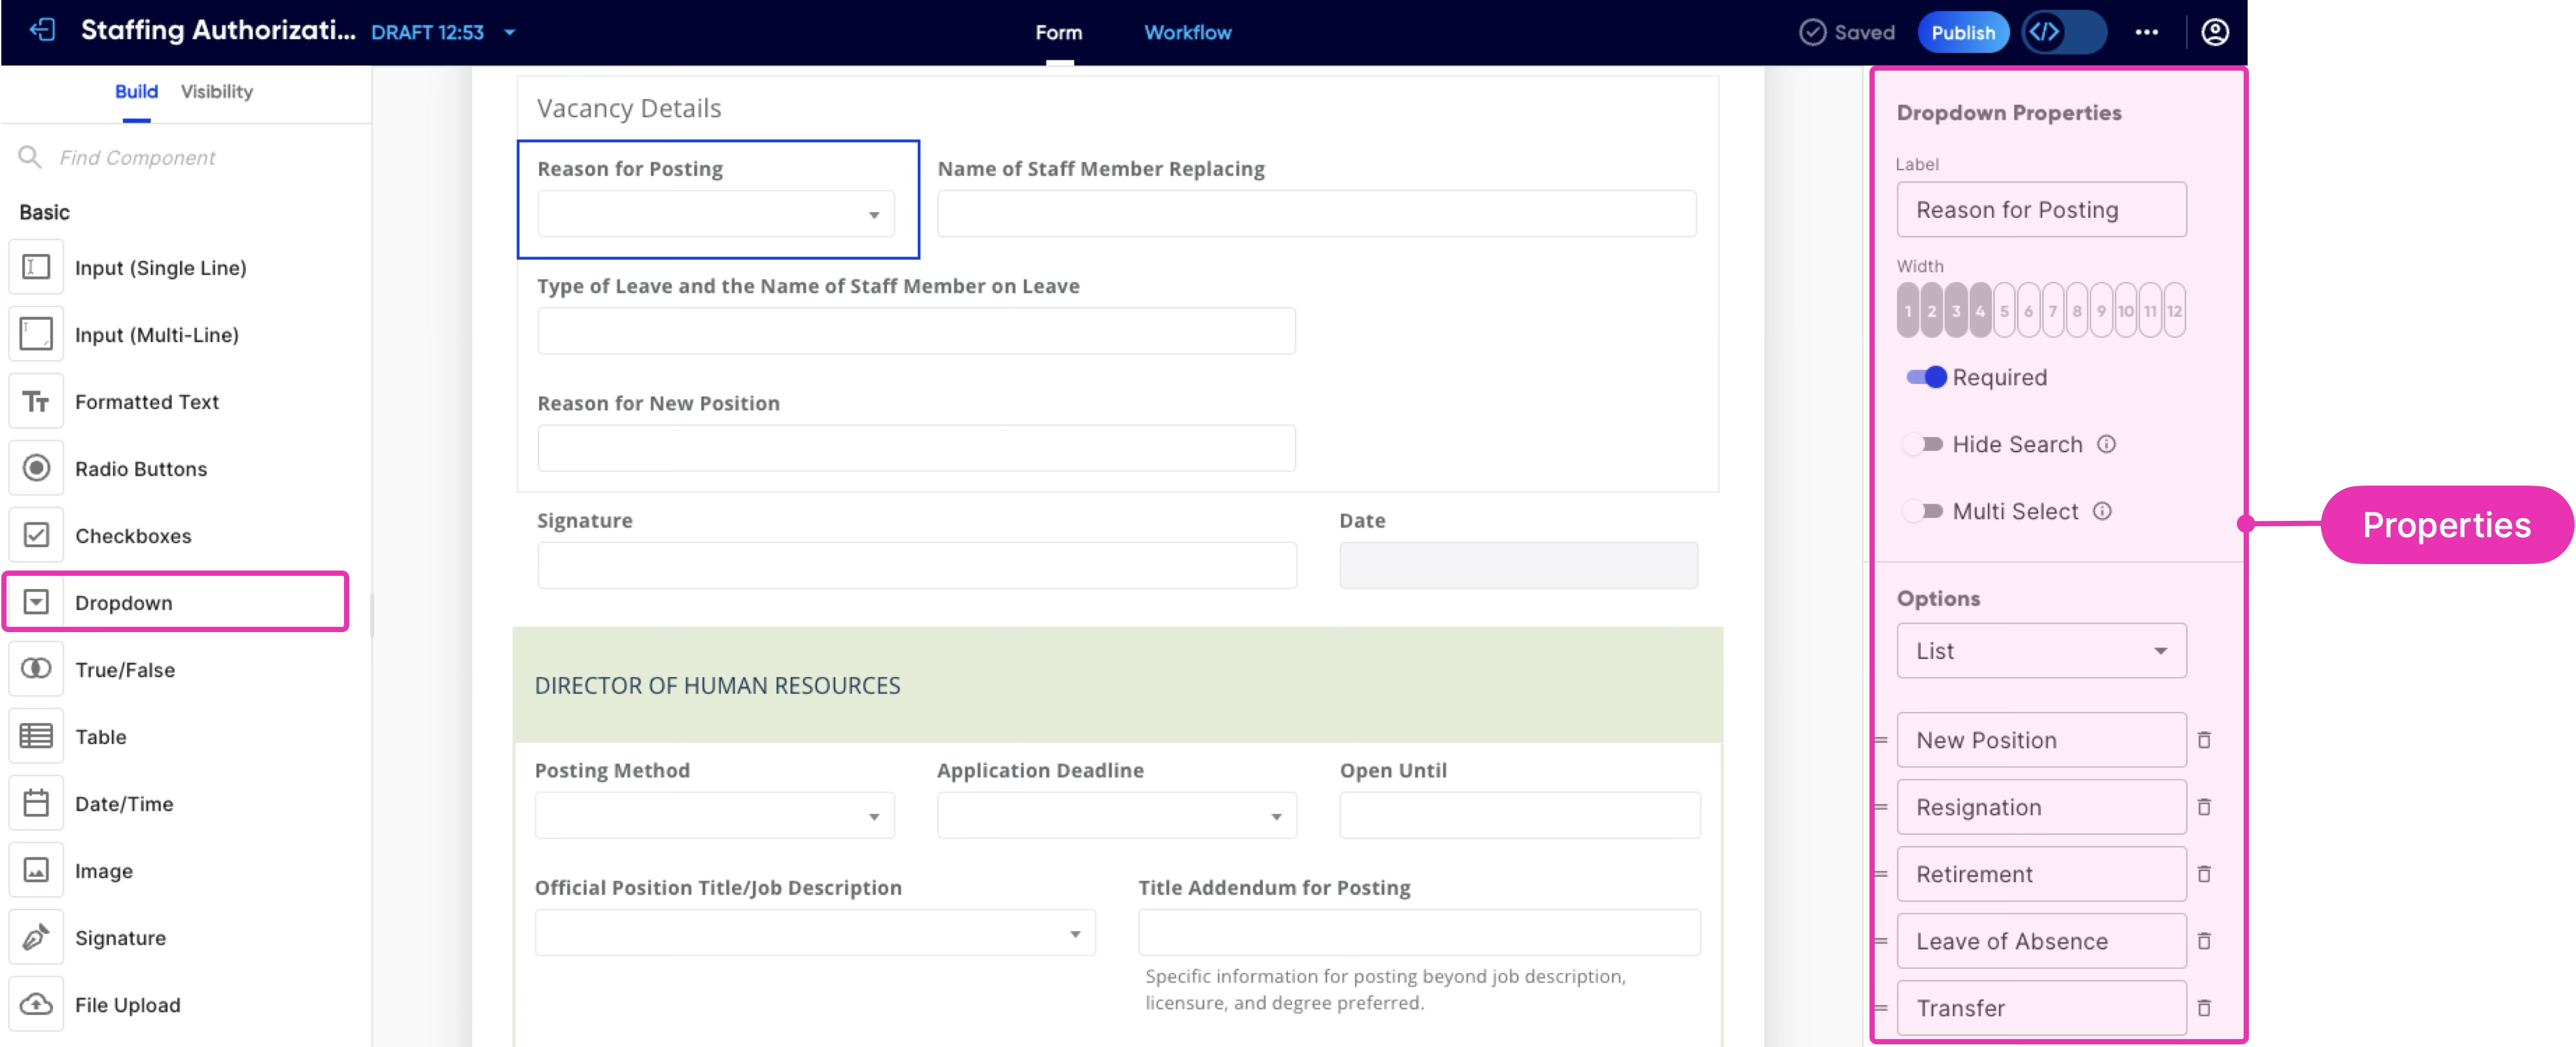Click the File Upload cloud icon
The image size is (2576, 1047).
click(36, 1004)
